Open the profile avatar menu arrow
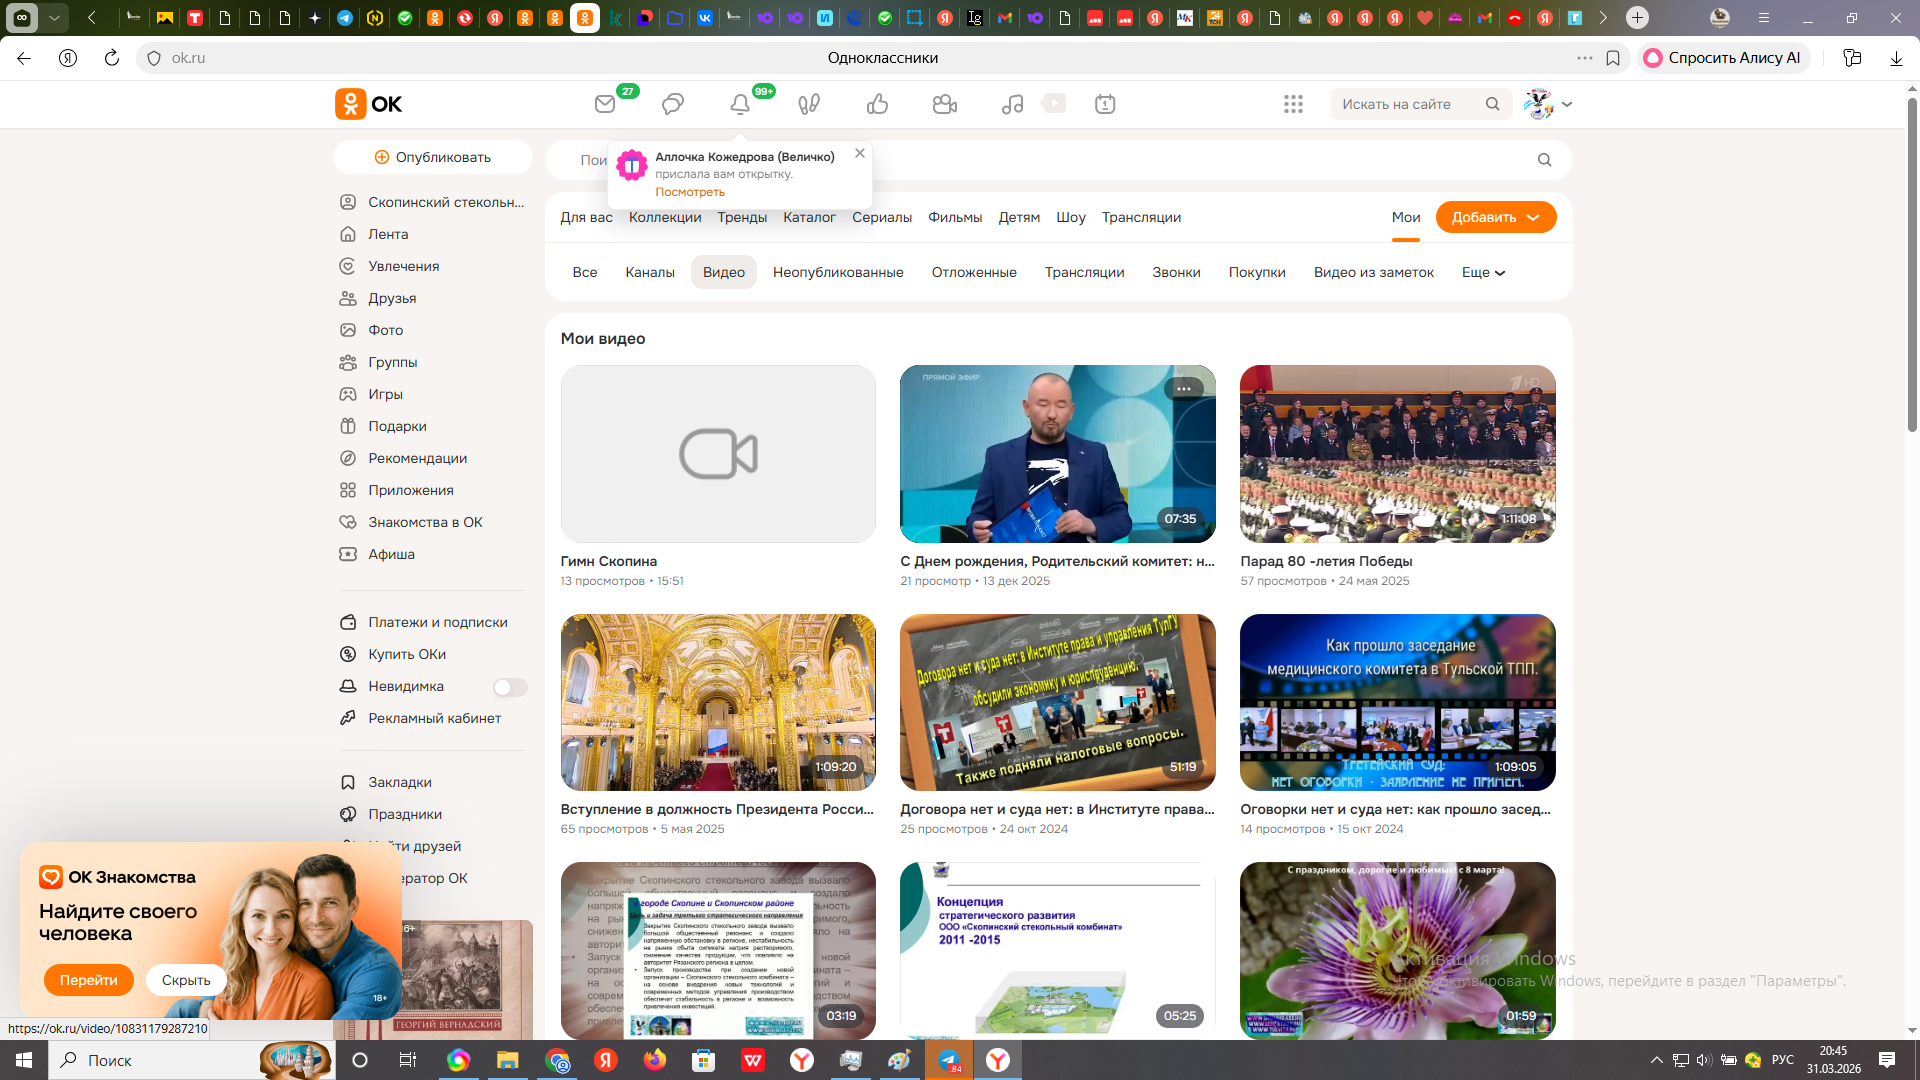 tap(1567, 104)
